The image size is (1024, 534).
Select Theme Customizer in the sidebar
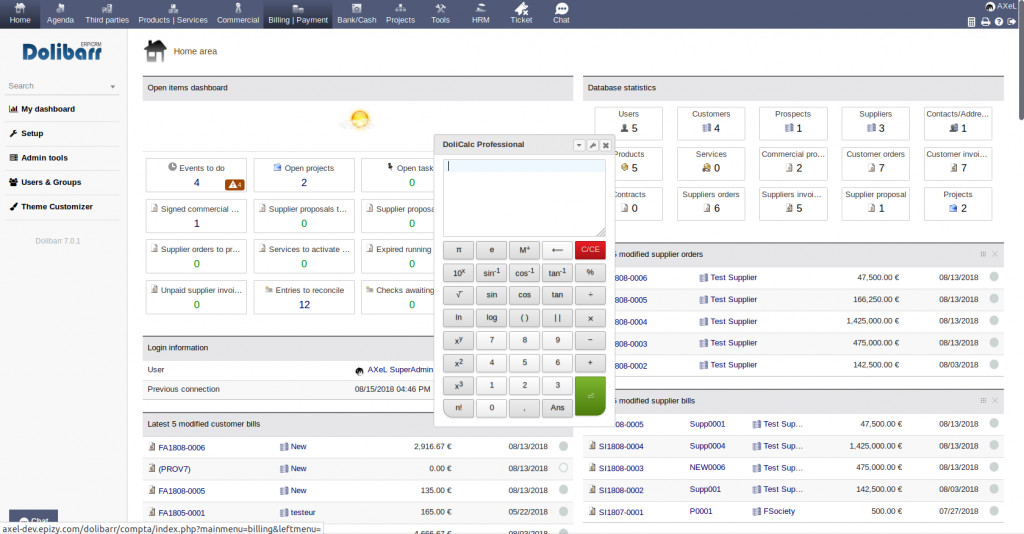click(x=57, y=207)
